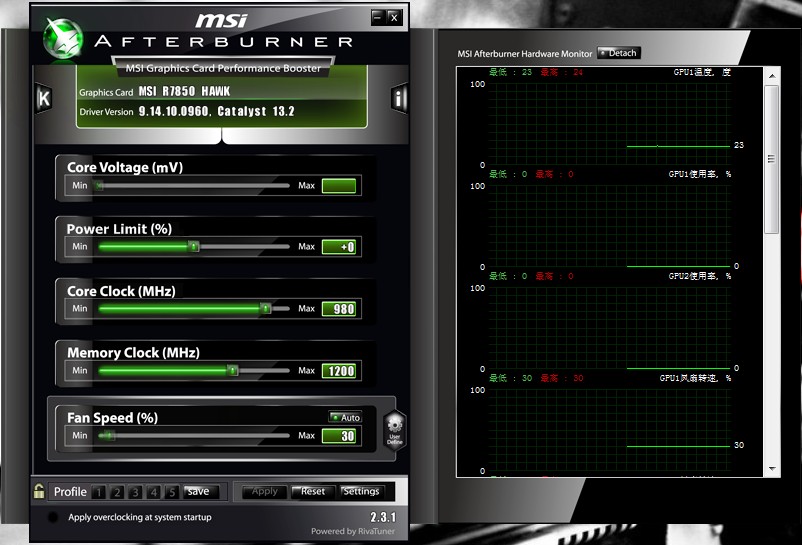Image resolution: width=802 pixels, height=545 pixels.
Task: Click the Kombustor K icon
Action: [44, 98]
